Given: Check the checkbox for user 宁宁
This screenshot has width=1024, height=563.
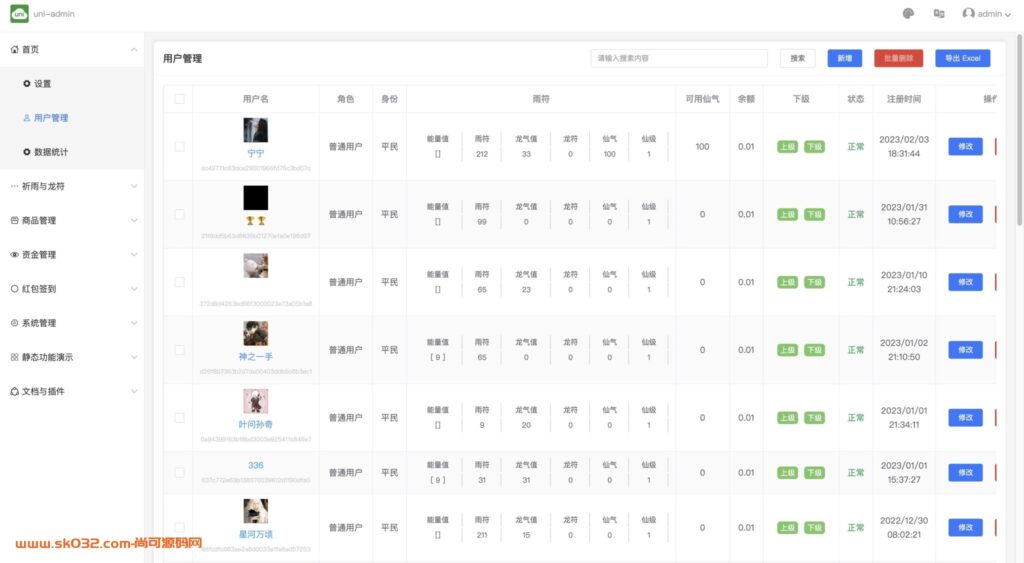Looking at the screenshot, I should pos(180,146).
